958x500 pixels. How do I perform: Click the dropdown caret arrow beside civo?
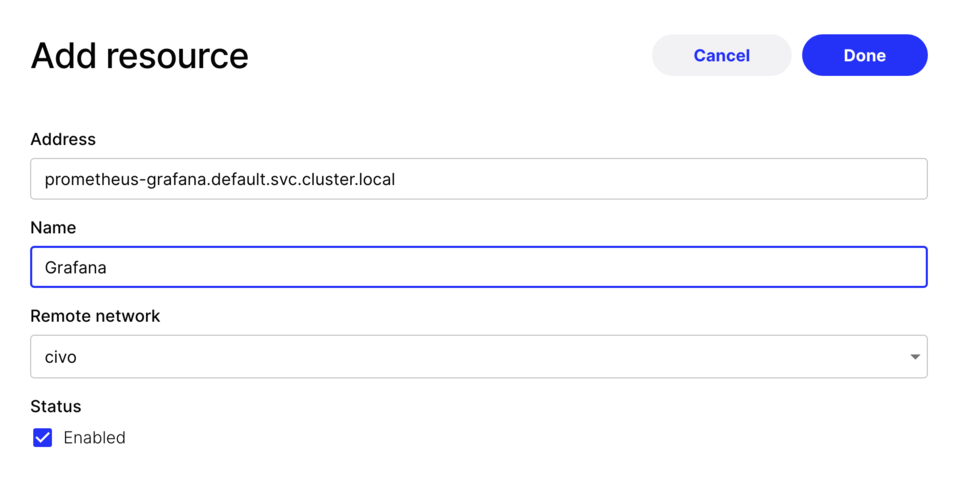tap(915, 357)
